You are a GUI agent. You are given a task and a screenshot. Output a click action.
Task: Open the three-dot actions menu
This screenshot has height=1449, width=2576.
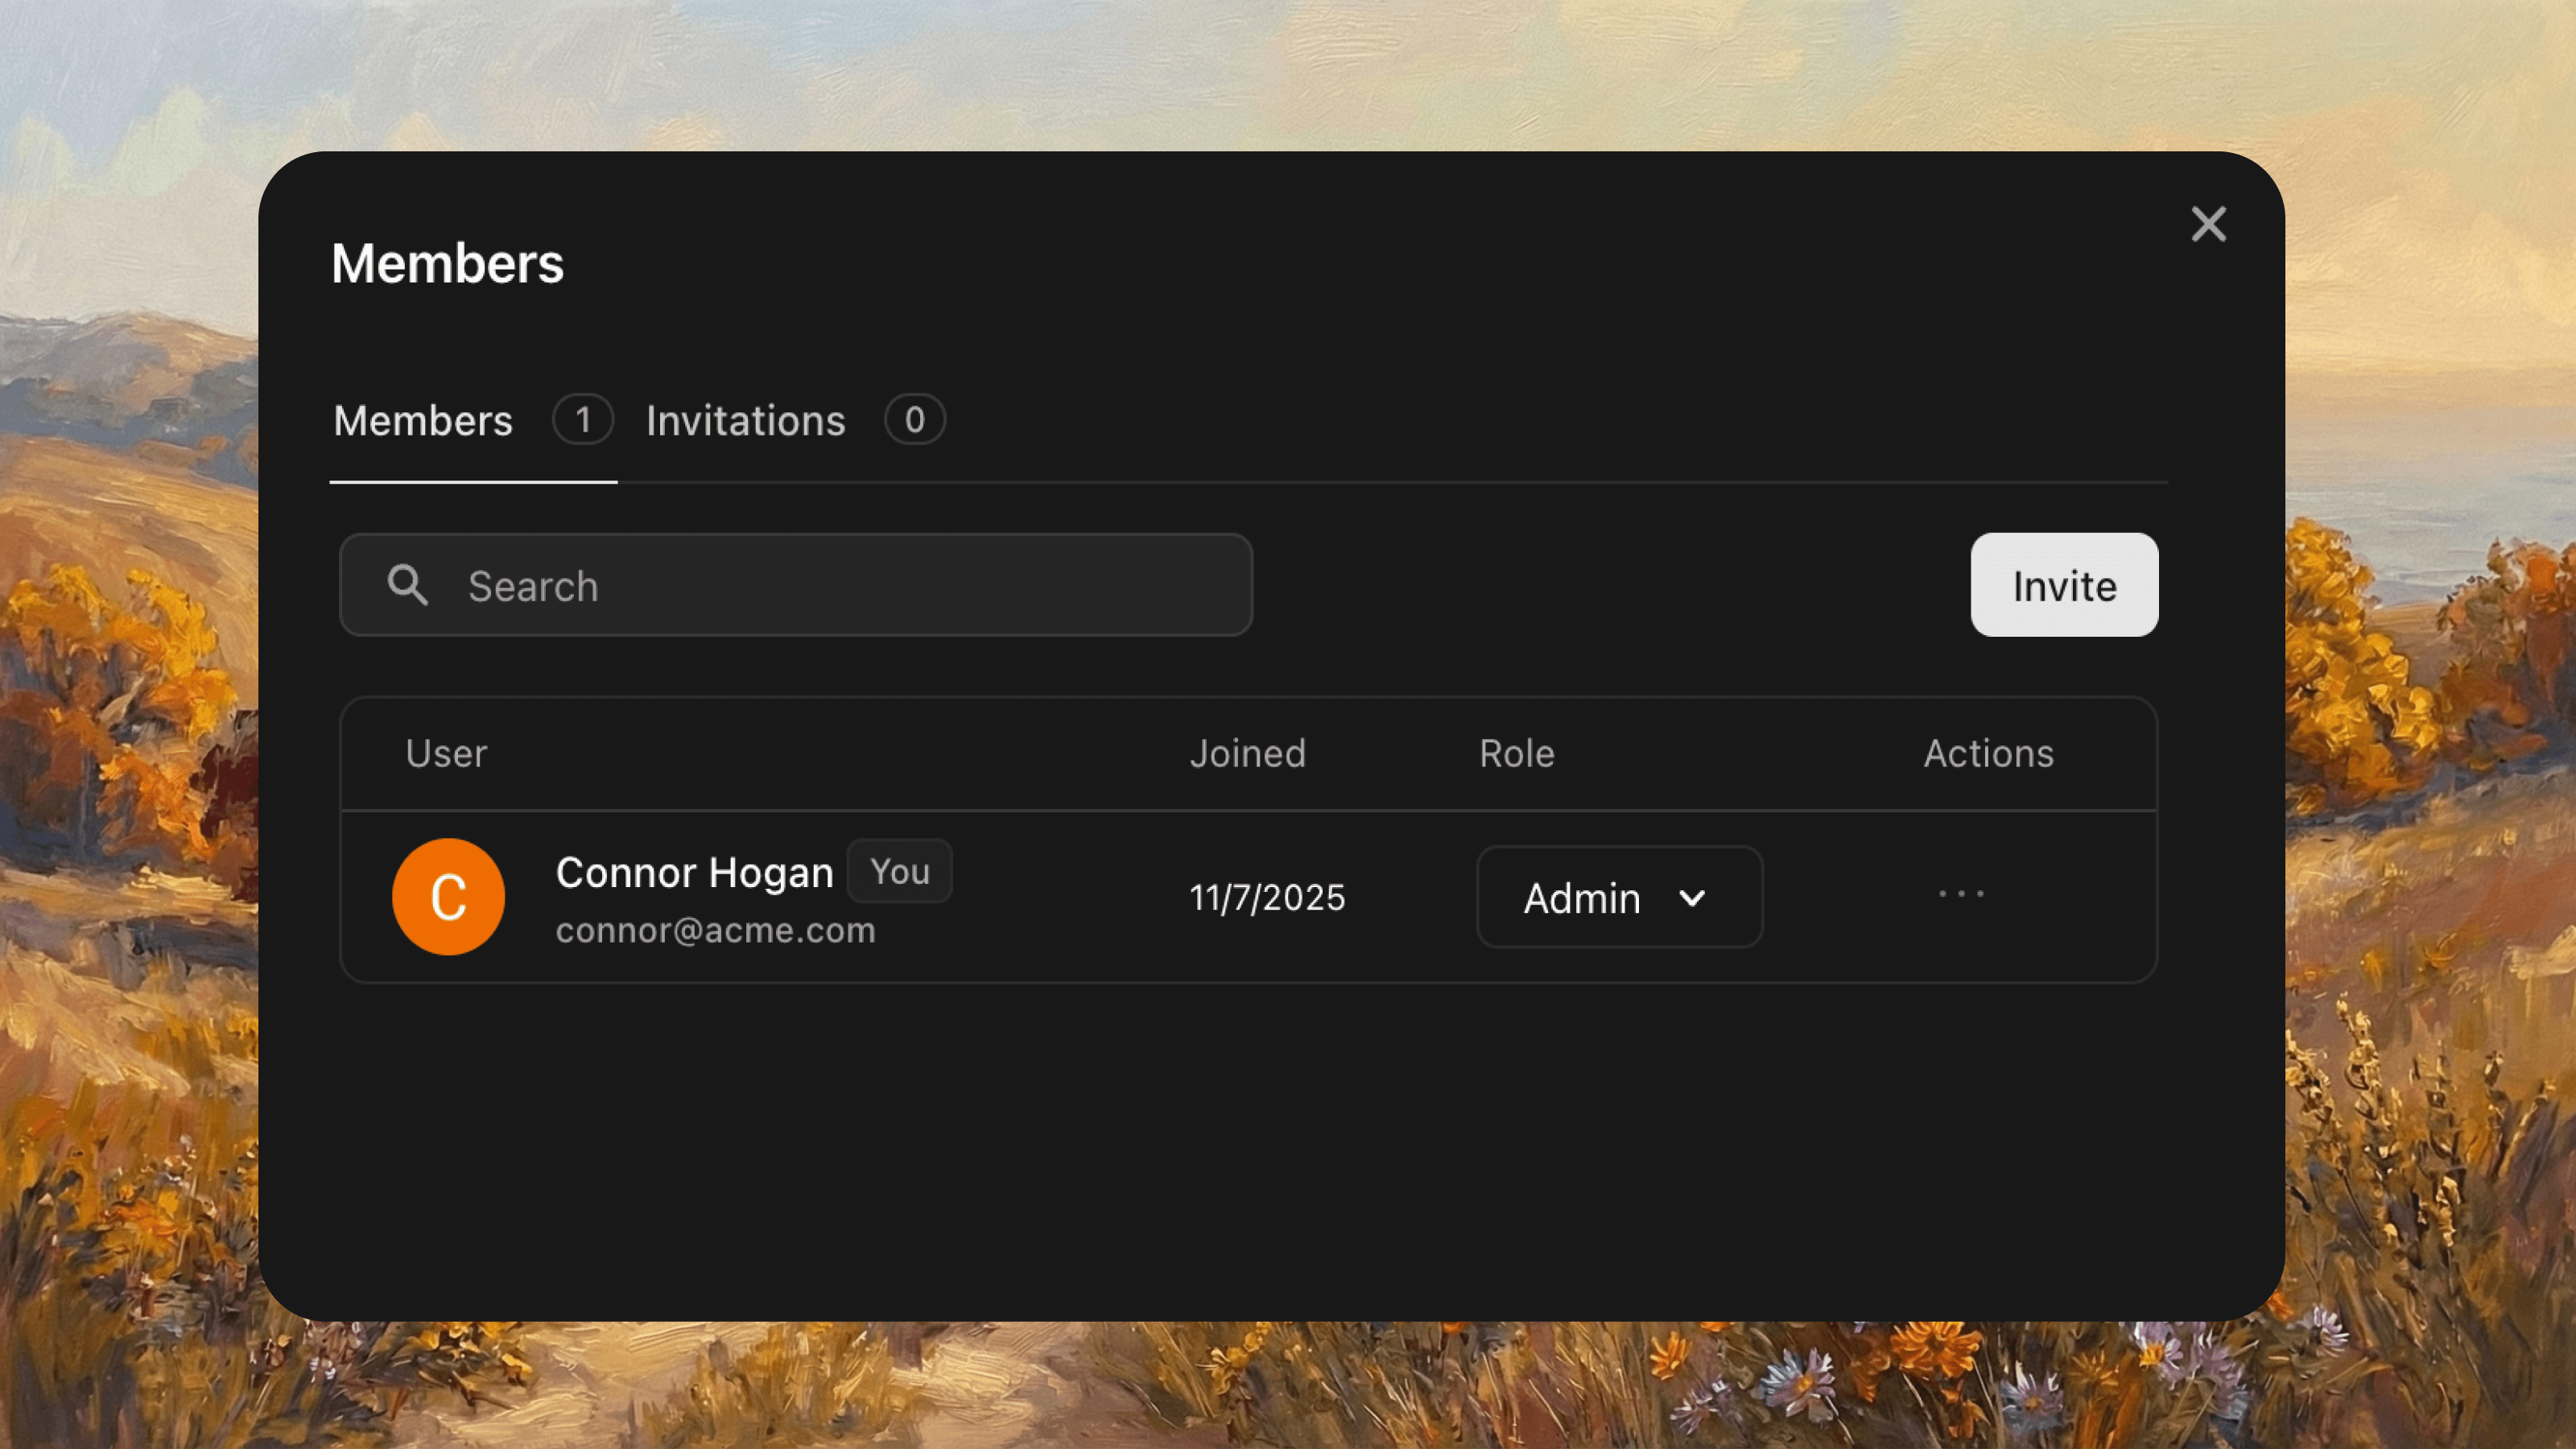click(1961, 894)
